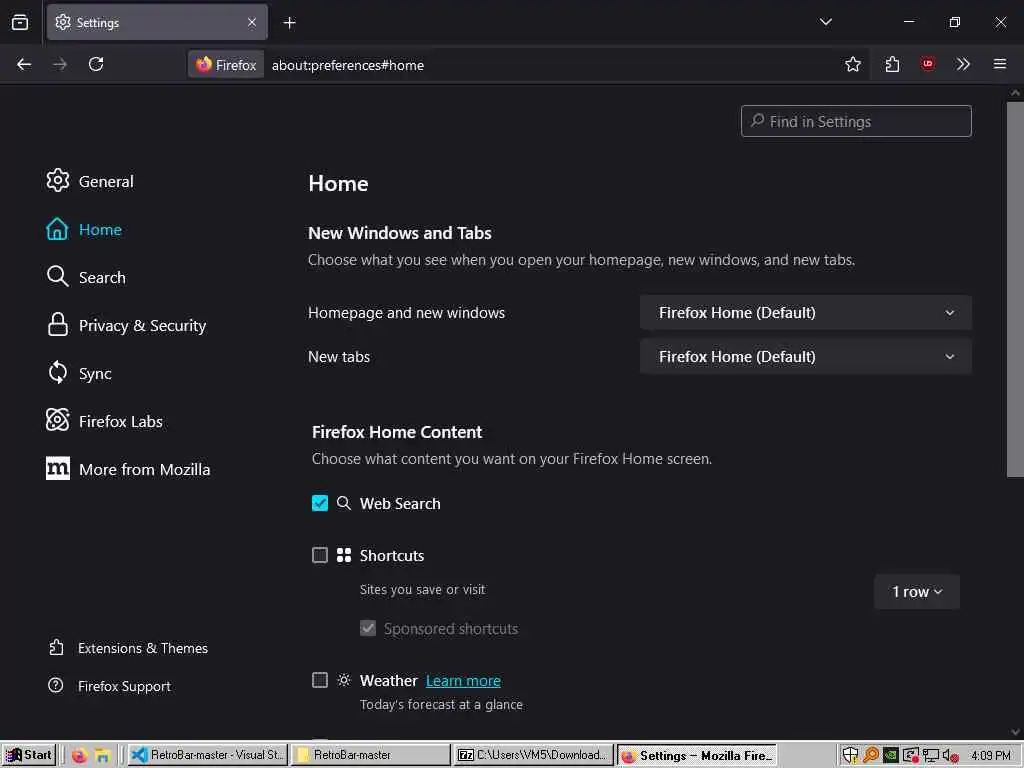Close the Settings tab
This screenshot has width=1024, height=768.
(252, 22)
